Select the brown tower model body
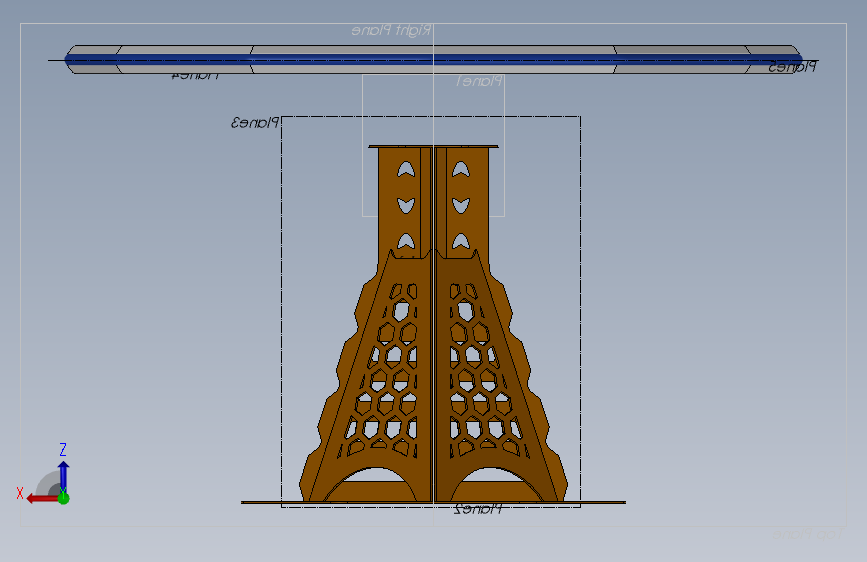The height and width of the screenshot is (562, 867). pos(434,324)
